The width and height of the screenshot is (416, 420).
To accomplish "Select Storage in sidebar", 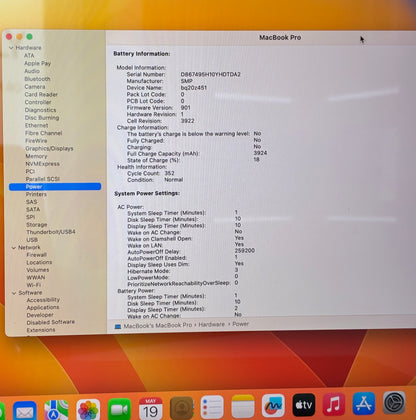I will pos(37,225).
